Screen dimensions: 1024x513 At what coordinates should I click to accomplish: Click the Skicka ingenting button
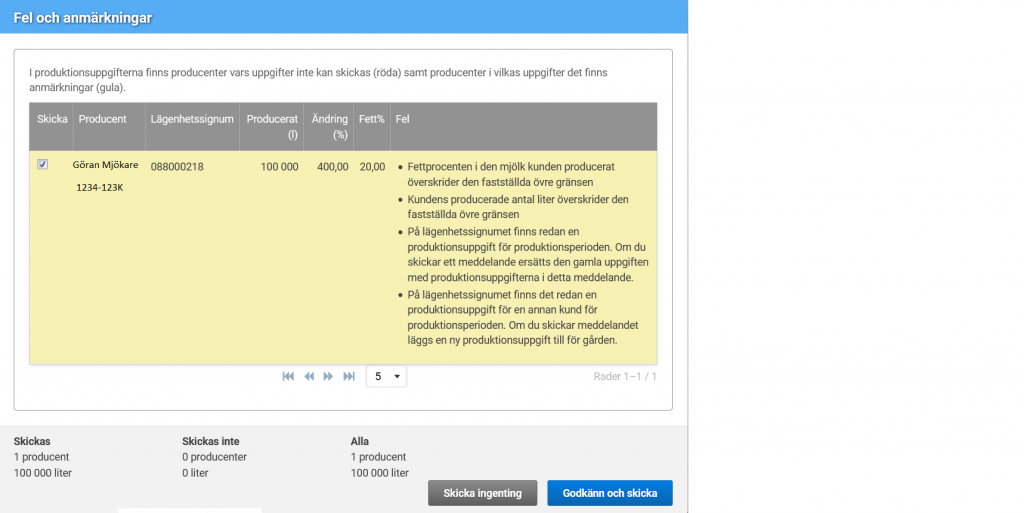tap(483, 493)
